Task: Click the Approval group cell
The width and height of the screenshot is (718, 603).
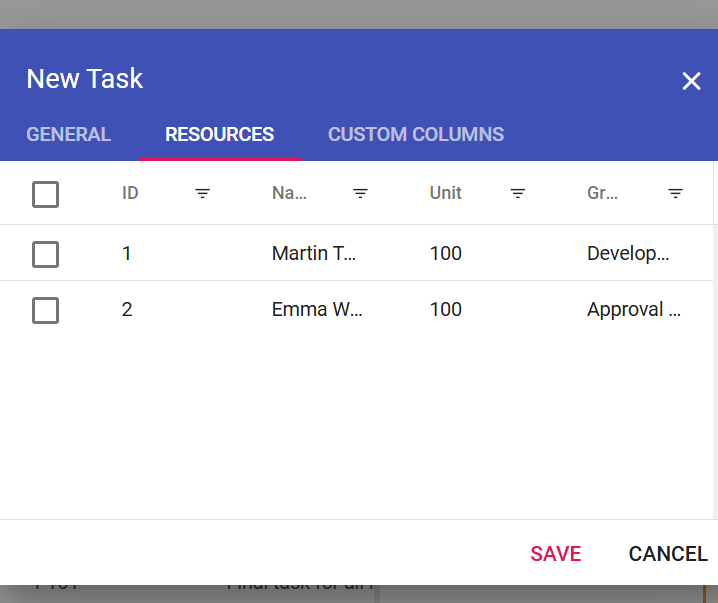Action: [633, 310]
